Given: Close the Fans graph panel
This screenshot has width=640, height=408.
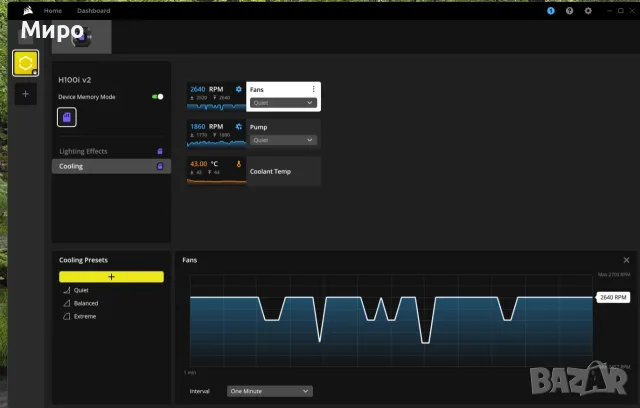Looking at the screenshot, I should pos(626,260).
